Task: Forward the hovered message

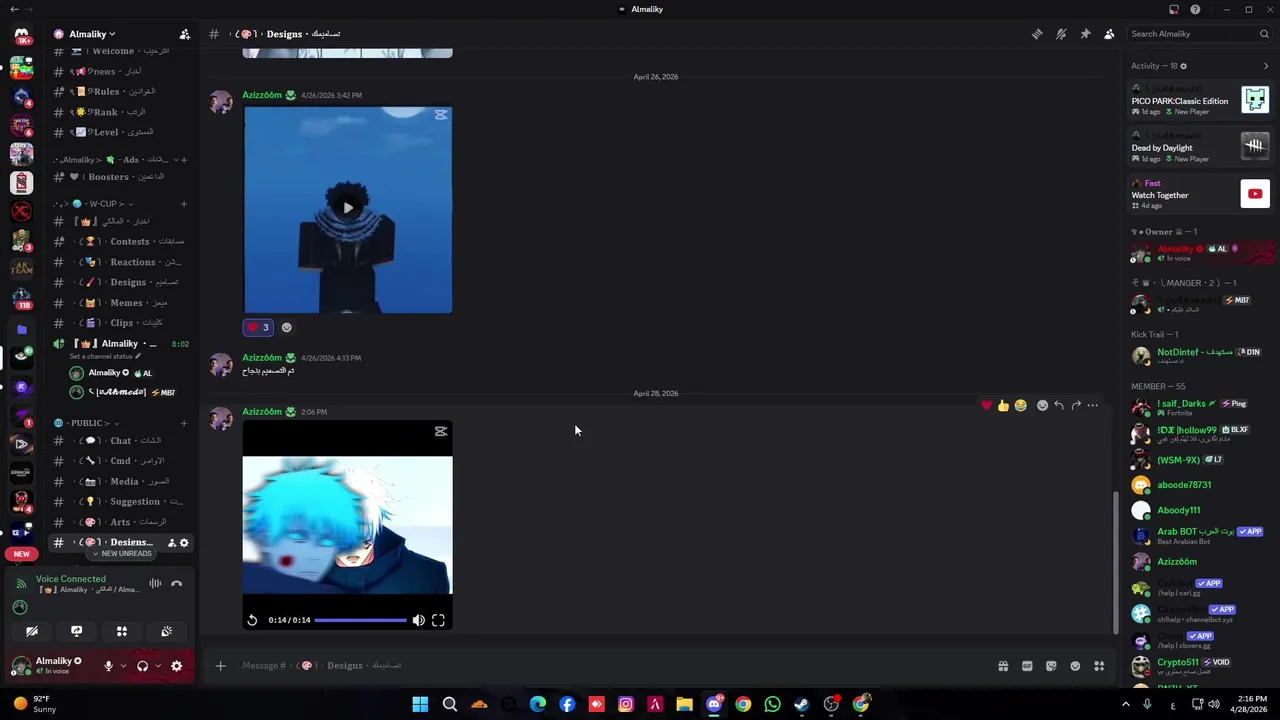Action: [1076, 405]
